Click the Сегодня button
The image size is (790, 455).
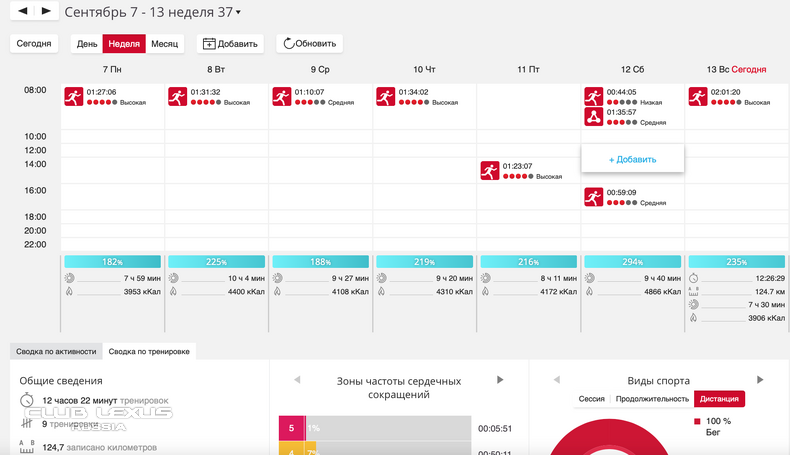(34, 44)
